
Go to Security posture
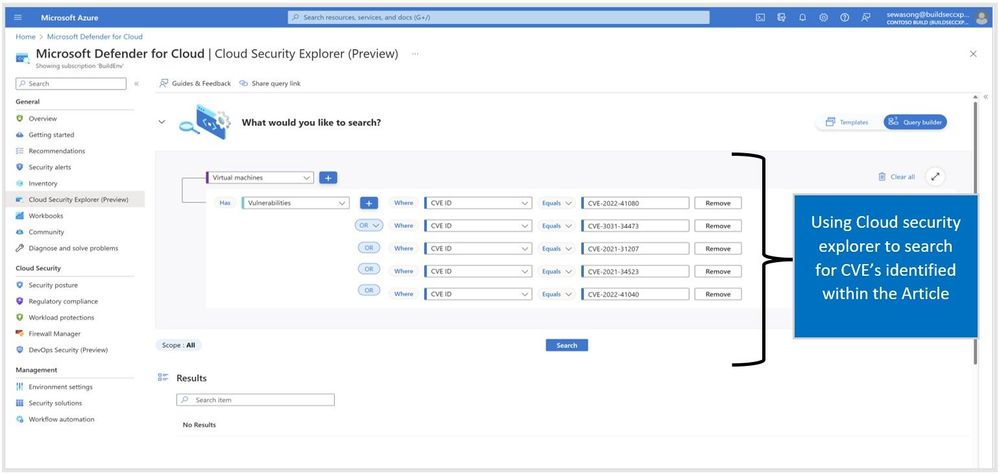point(54,285)
